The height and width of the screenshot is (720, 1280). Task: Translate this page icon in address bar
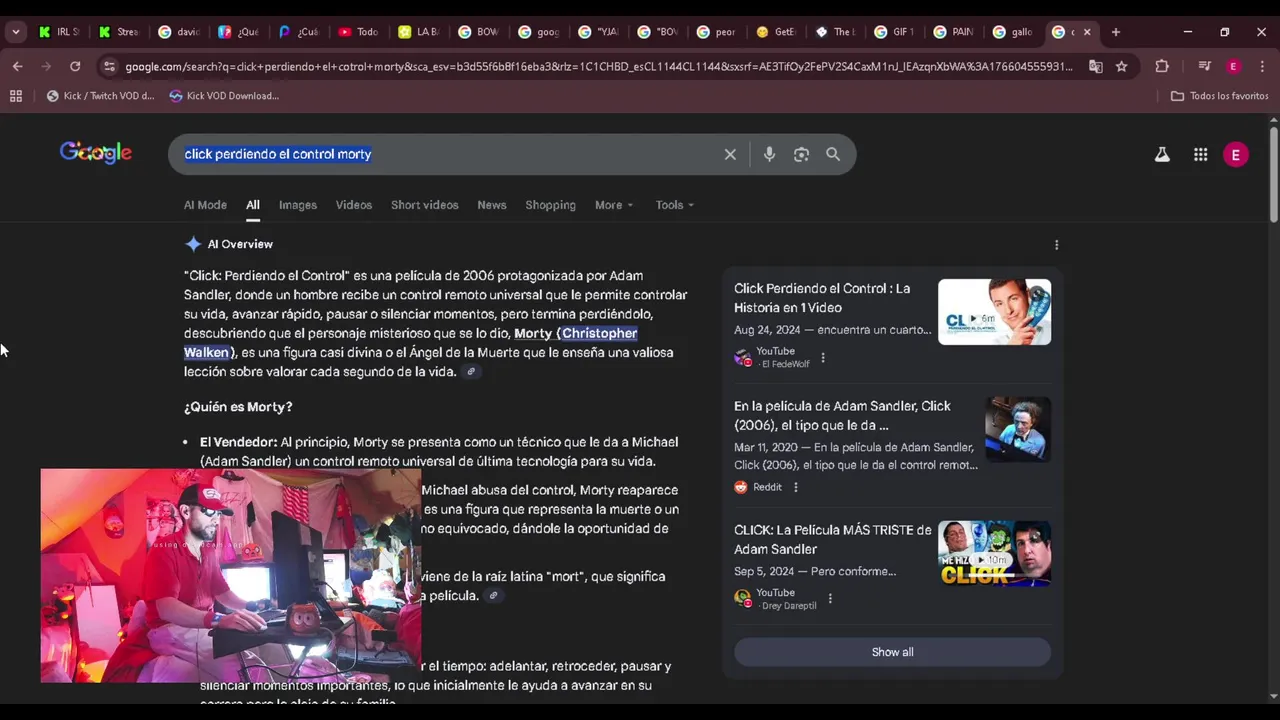(x=1096, y=67)
